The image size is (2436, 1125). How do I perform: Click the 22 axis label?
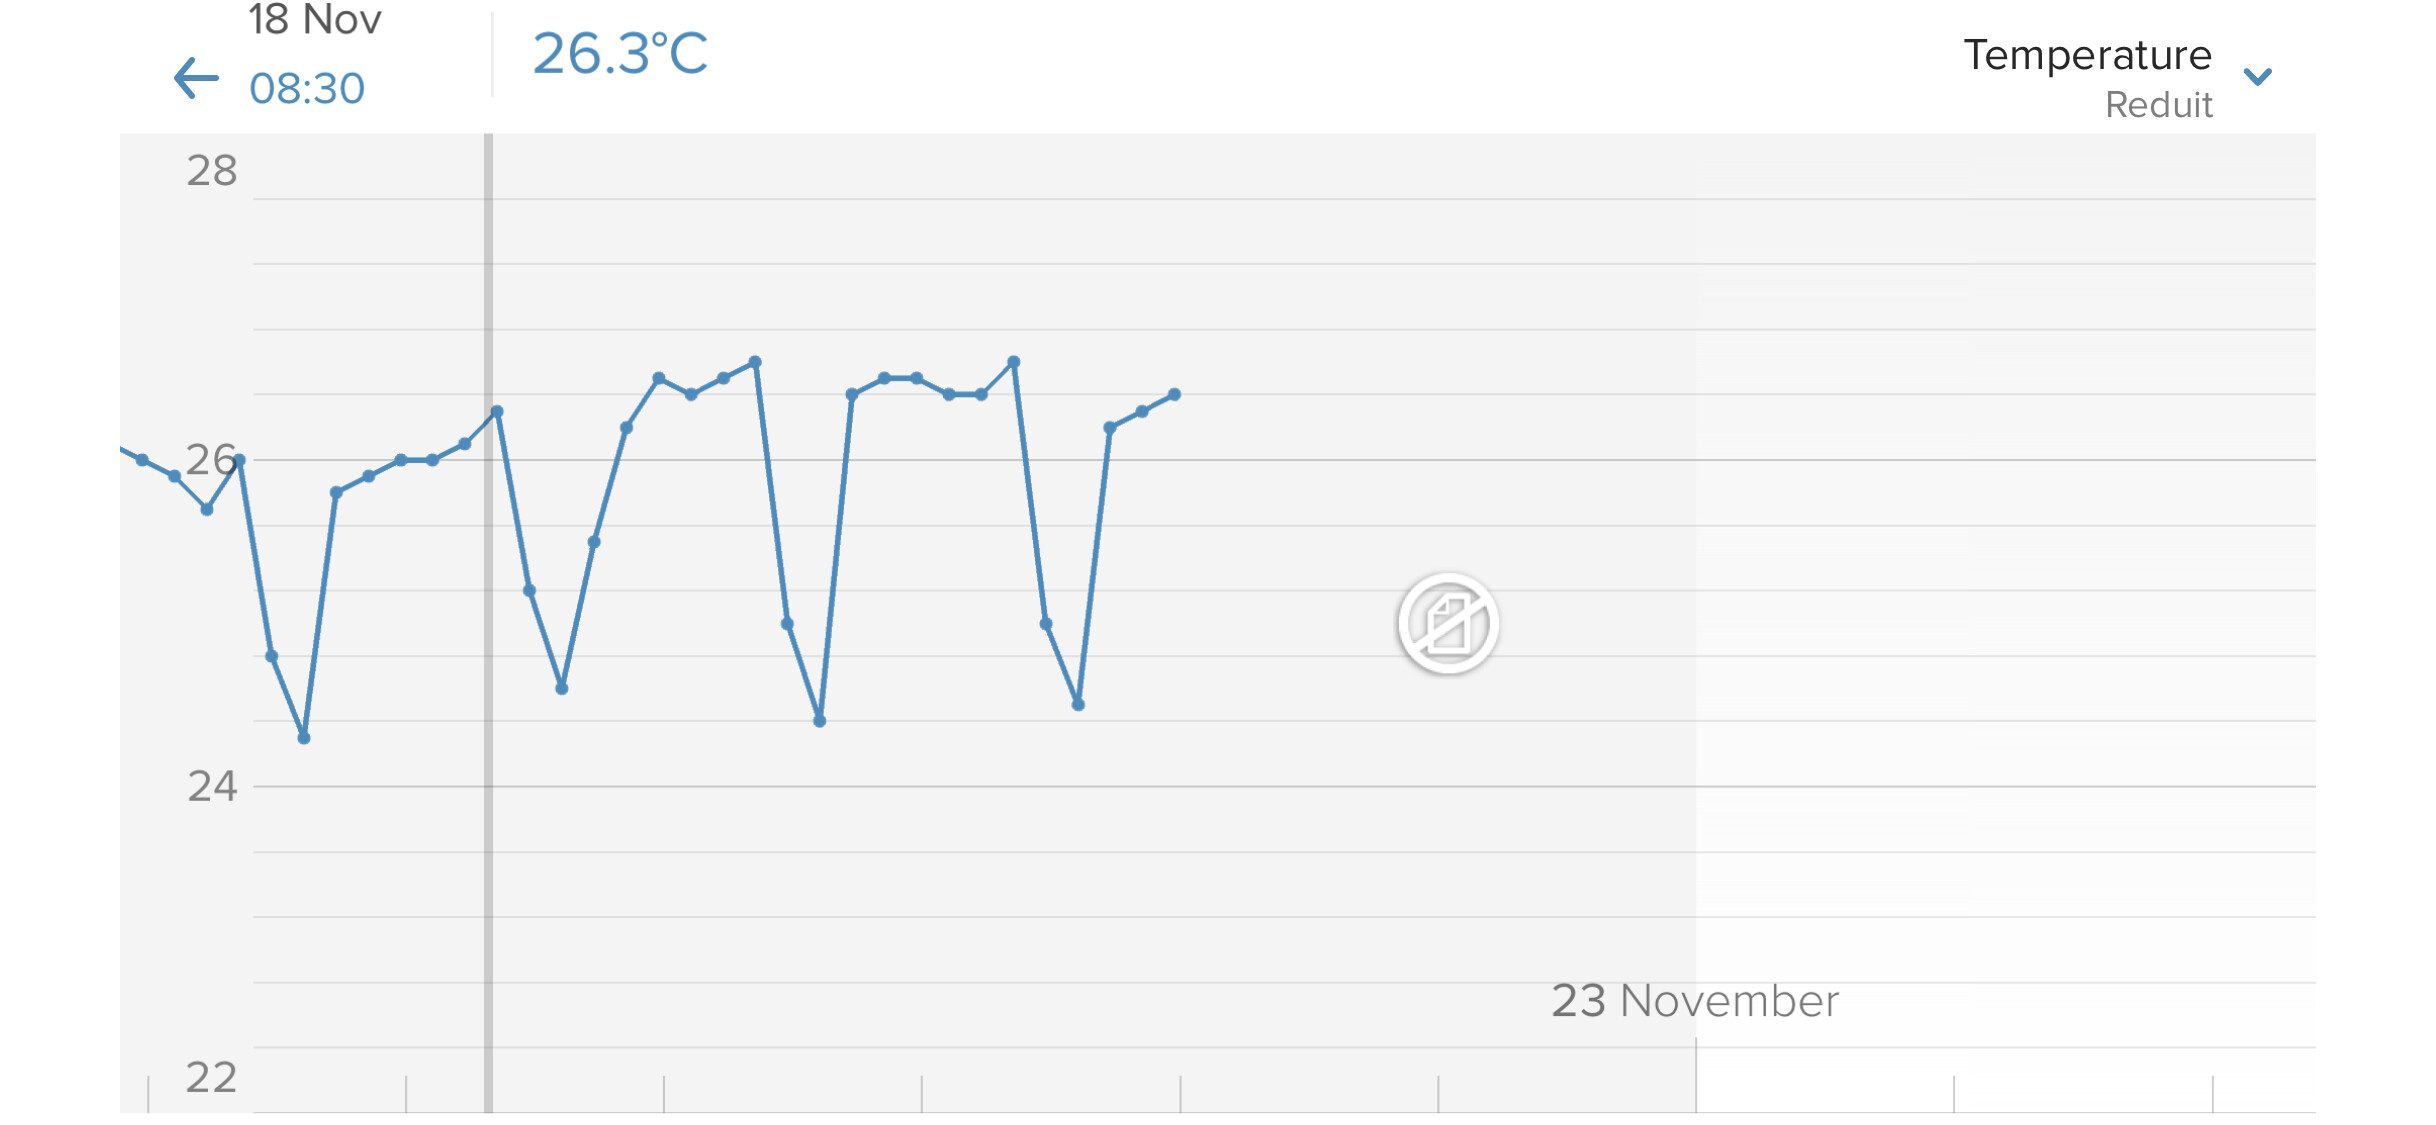click(x=212, y=1078)
